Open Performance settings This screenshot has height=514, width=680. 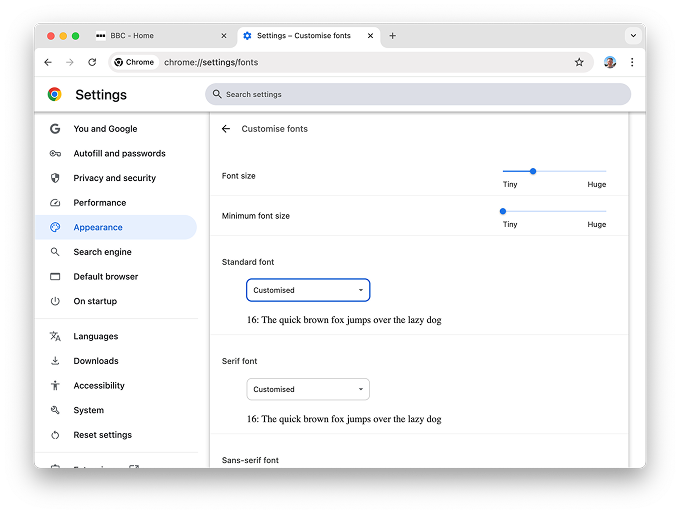(116, 203)
